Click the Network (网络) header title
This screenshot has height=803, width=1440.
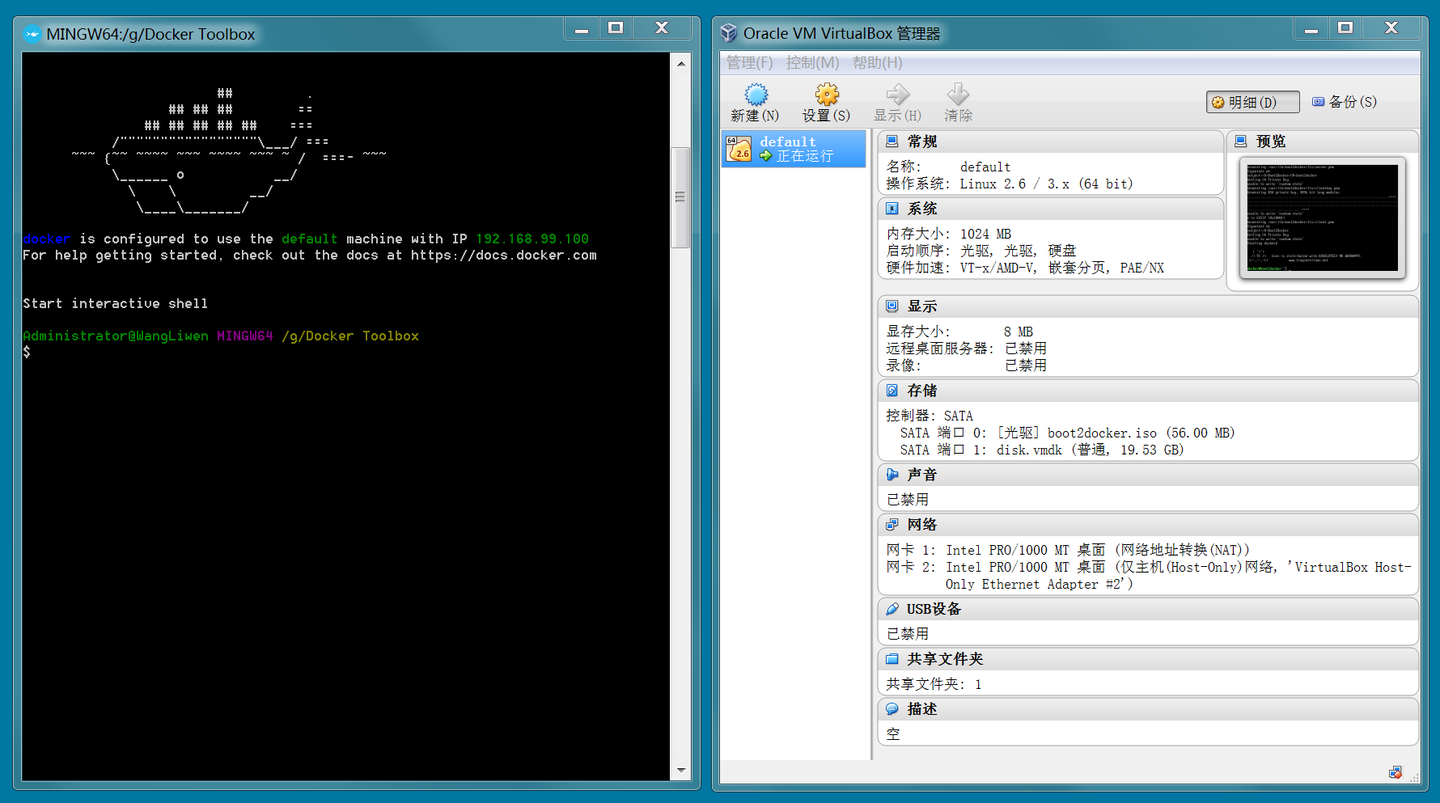coord(922,524)
